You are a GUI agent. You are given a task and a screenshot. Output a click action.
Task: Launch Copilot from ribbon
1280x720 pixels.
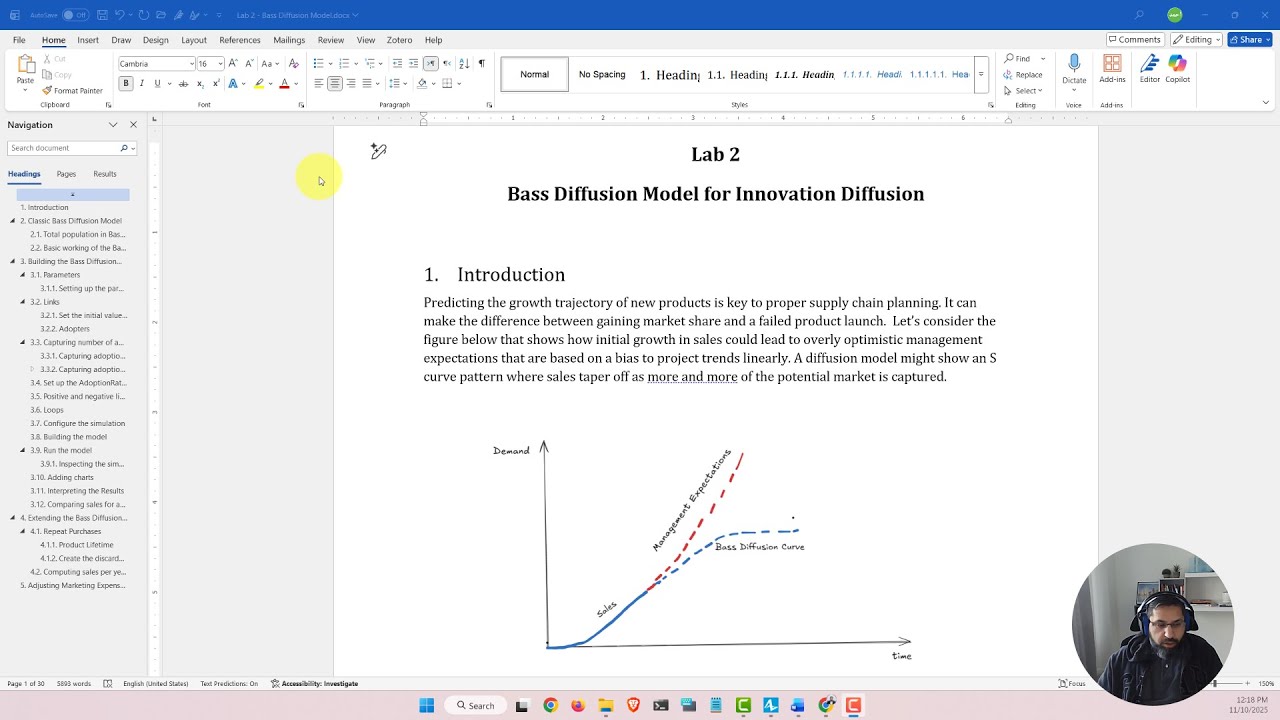1177,69
